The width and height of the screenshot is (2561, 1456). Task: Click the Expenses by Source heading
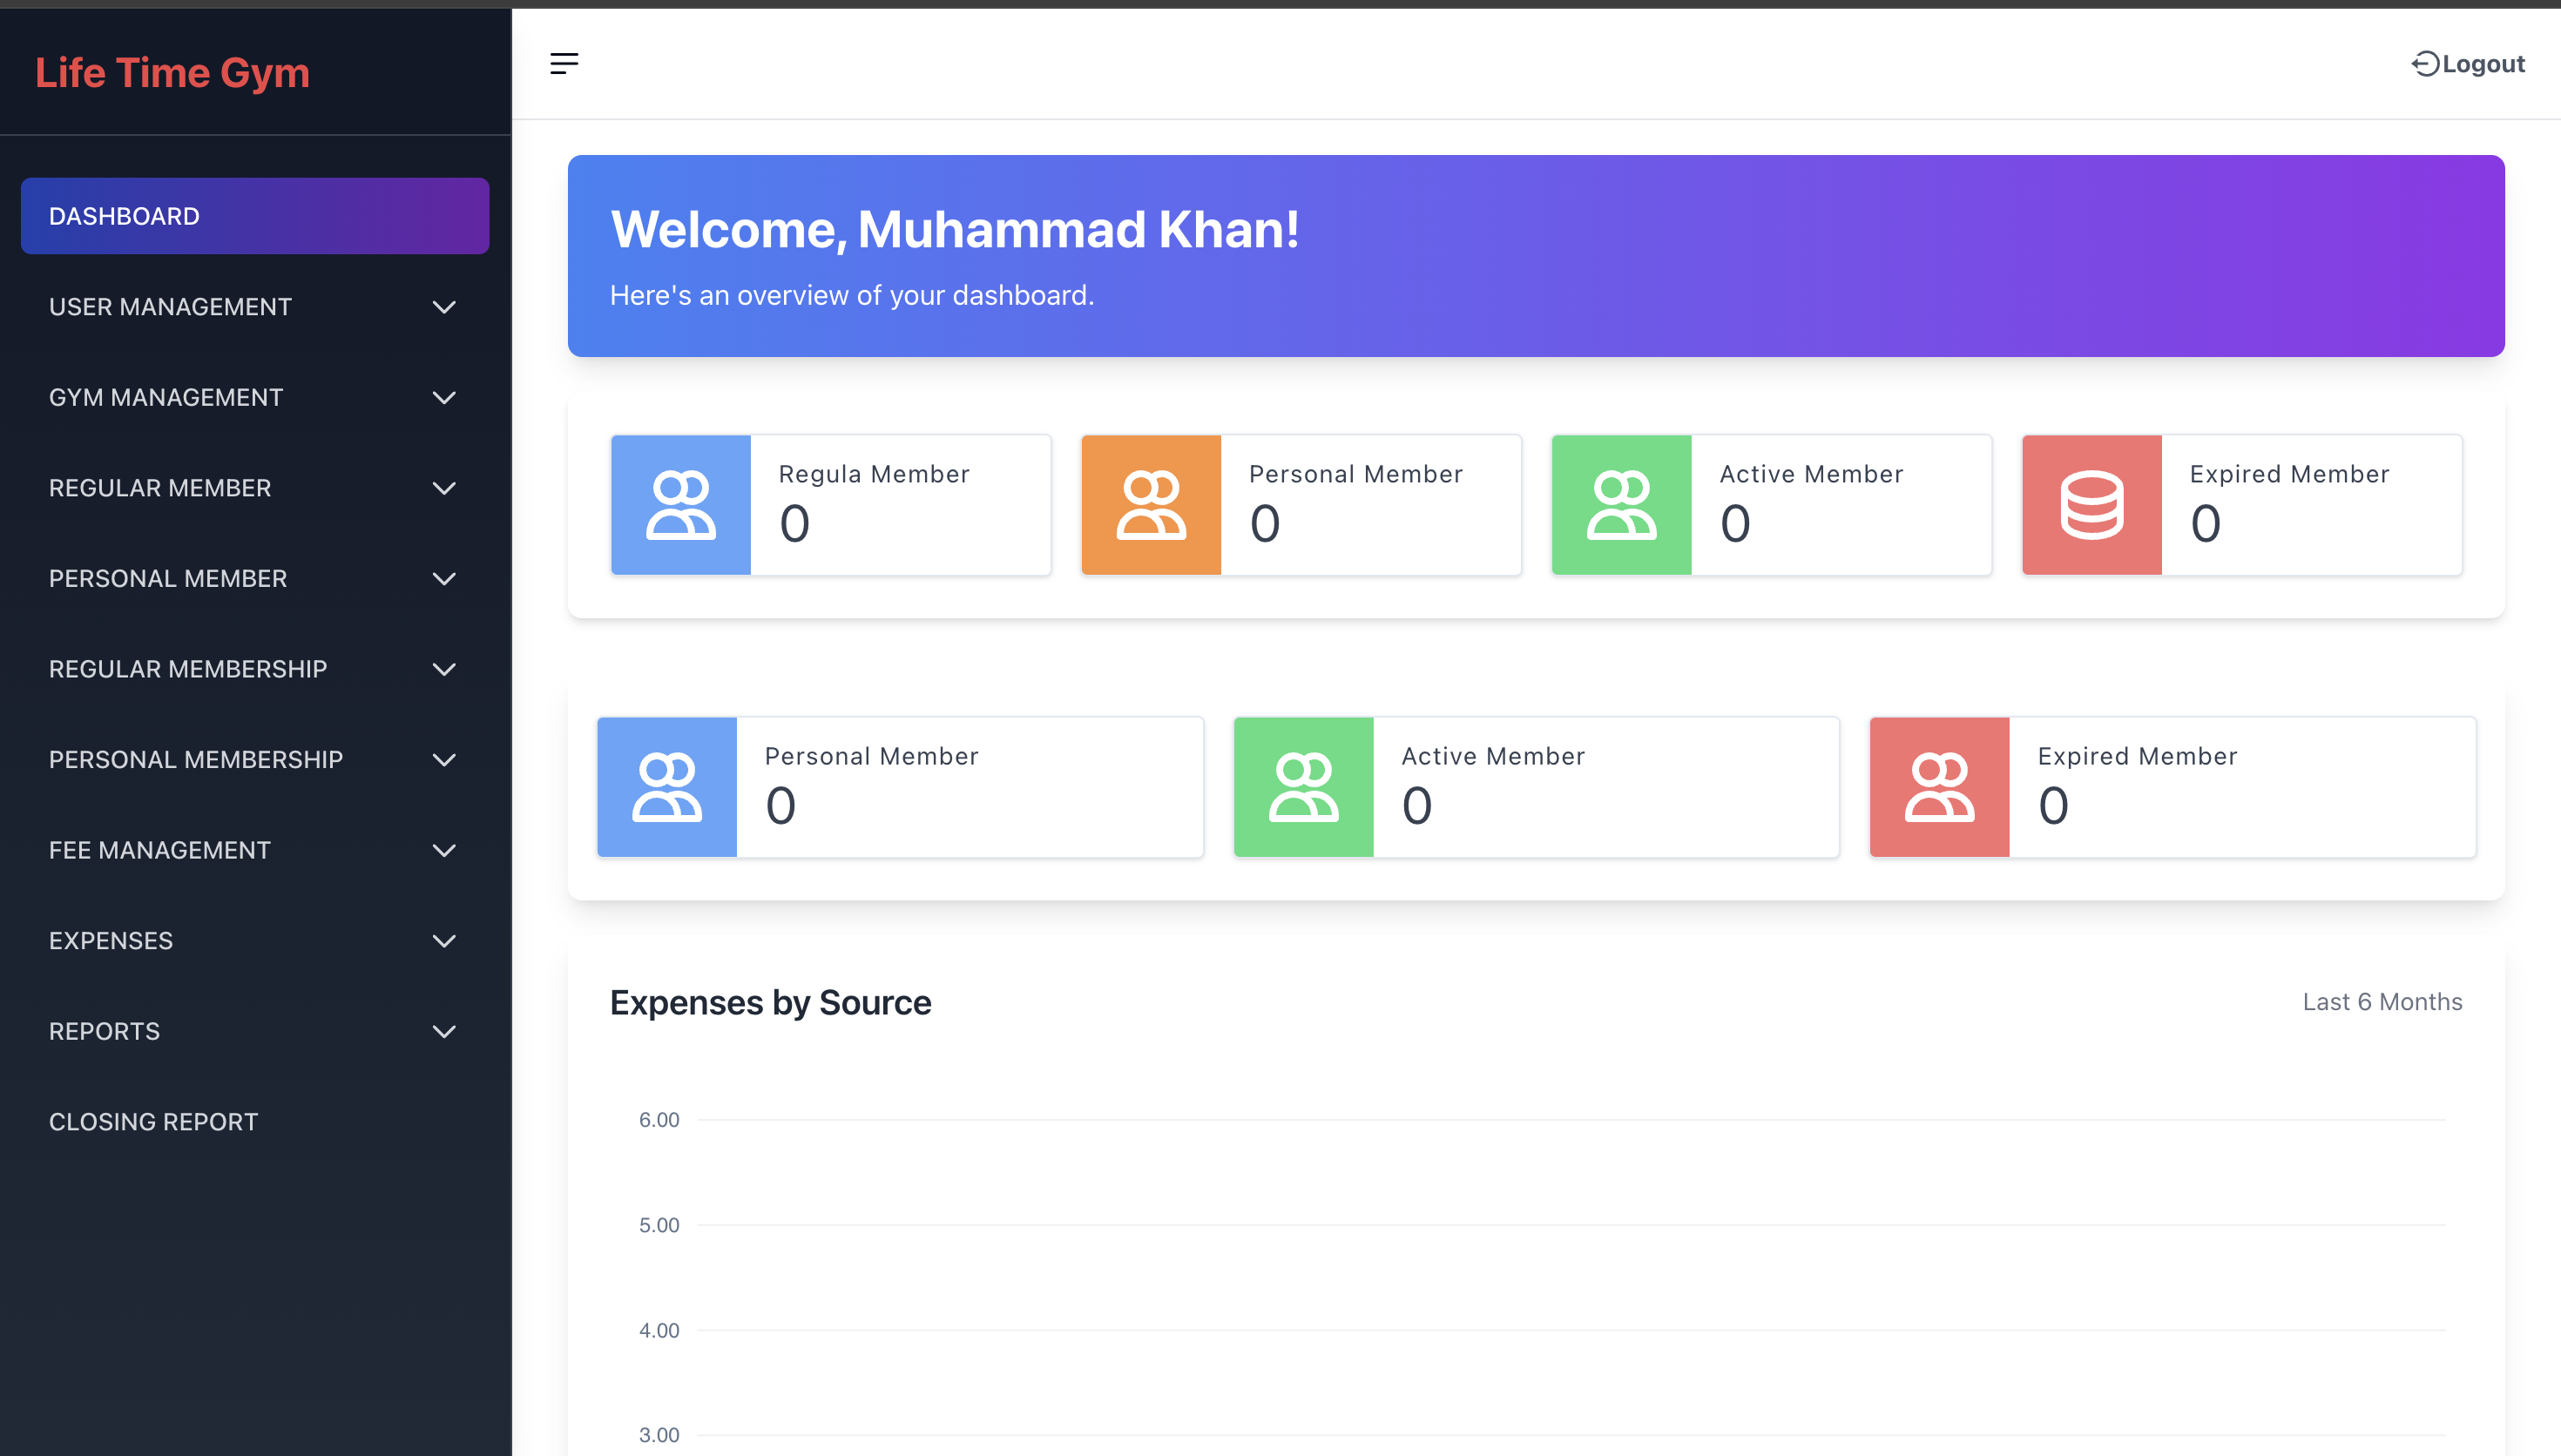(770, 1003)
